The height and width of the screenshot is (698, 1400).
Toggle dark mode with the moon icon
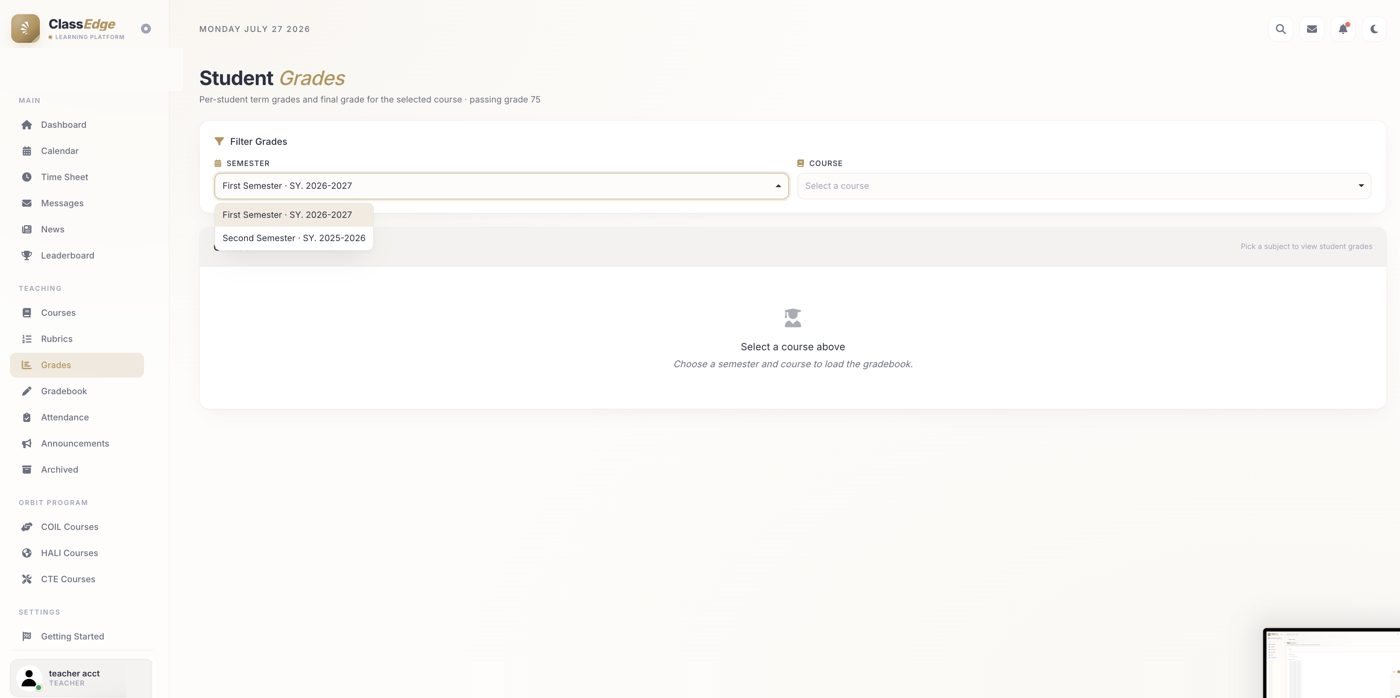(1374, 29)
